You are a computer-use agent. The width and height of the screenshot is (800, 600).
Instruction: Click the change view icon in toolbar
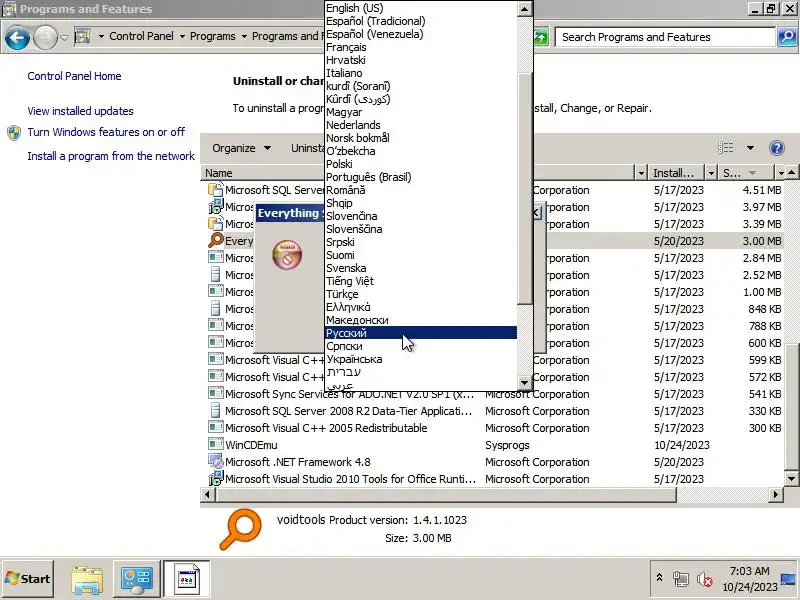point(726,148)
